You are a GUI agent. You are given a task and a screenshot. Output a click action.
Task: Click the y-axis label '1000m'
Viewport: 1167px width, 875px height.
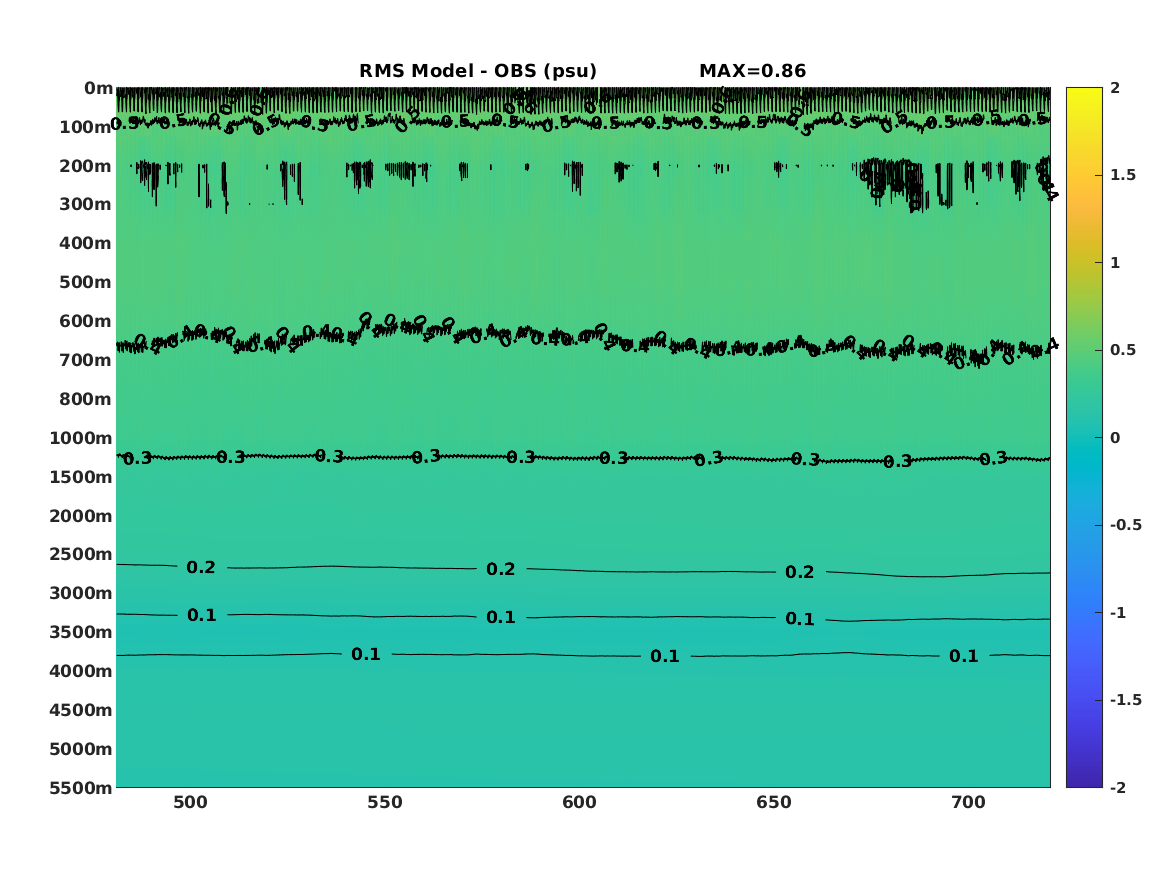[81, 438]
